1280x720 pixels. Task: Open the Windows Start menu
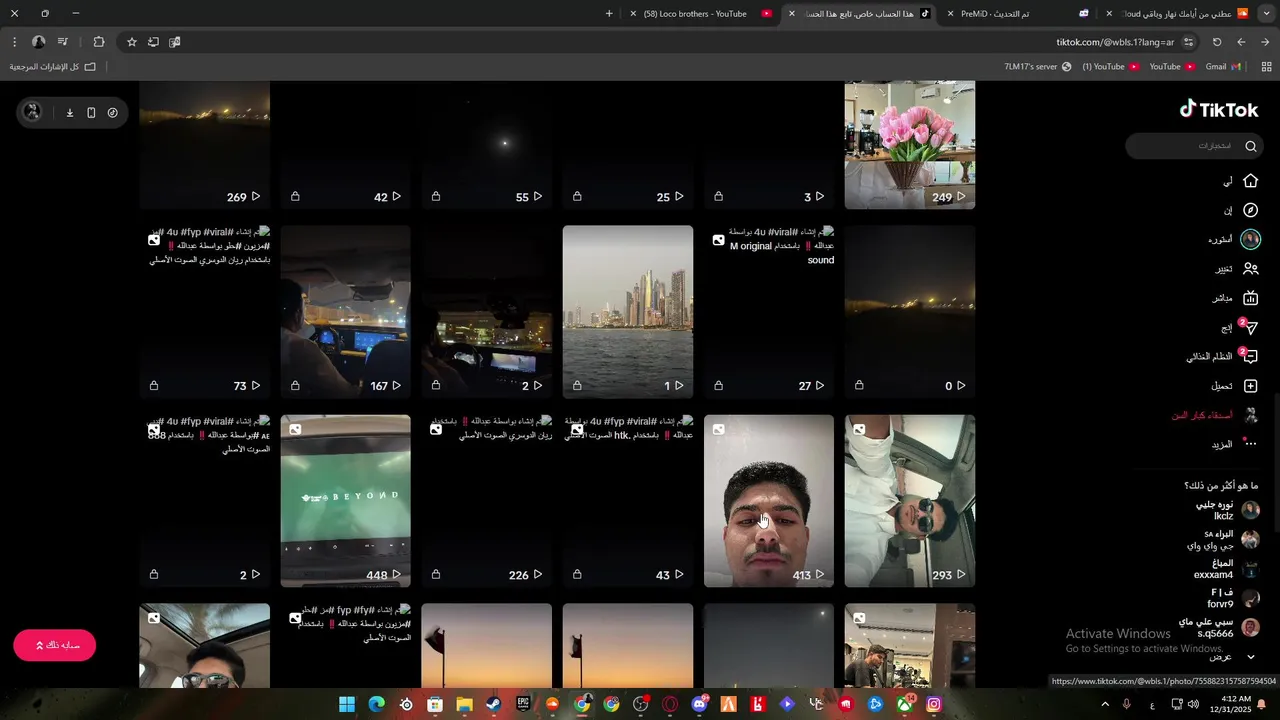tap(347, 704)
